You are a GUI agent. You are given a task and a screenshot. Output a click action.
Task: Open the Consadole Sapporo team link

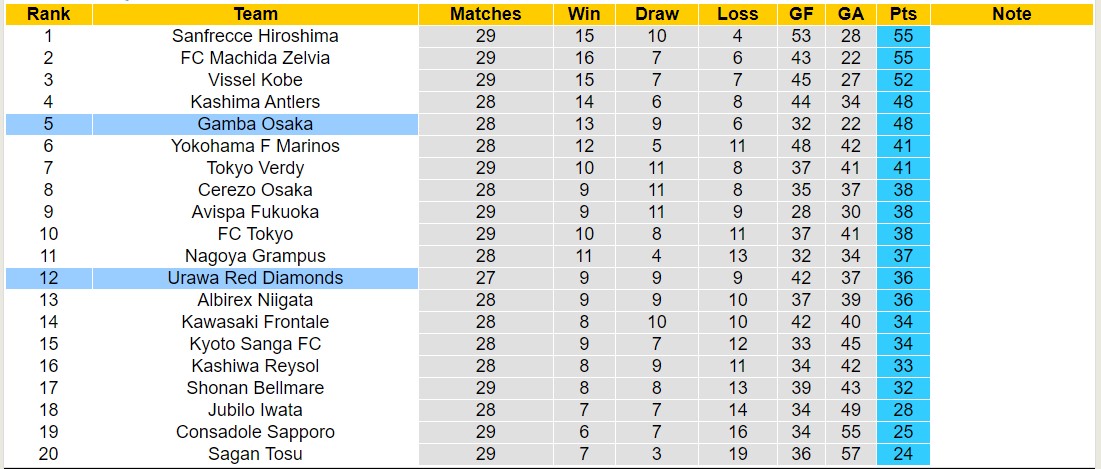pos(255,432)
